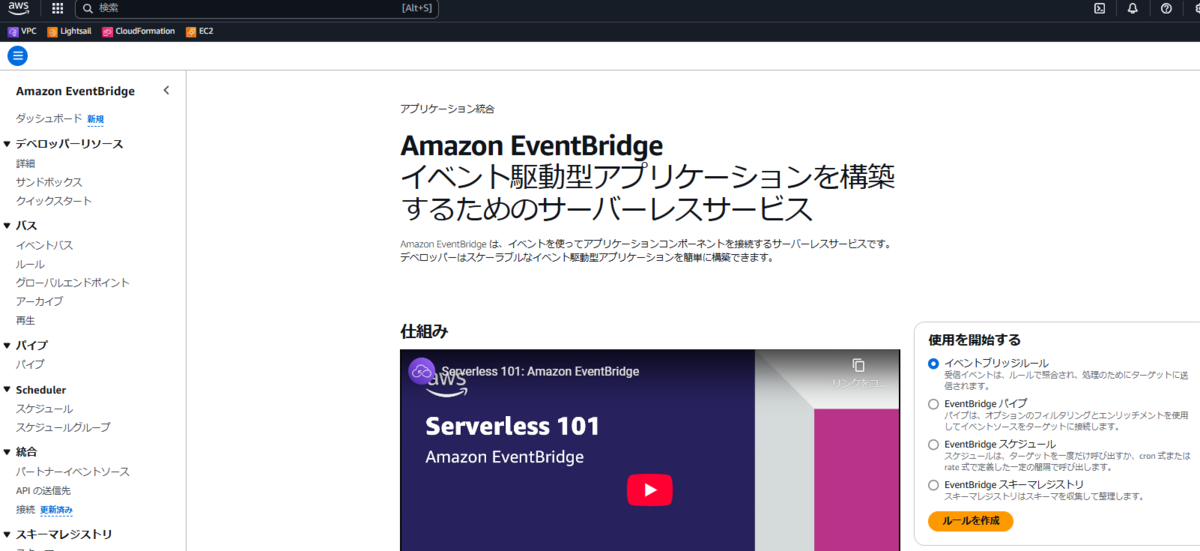Click the AWS logo home icon
1200x551 pixels.
tap(19, 8)
